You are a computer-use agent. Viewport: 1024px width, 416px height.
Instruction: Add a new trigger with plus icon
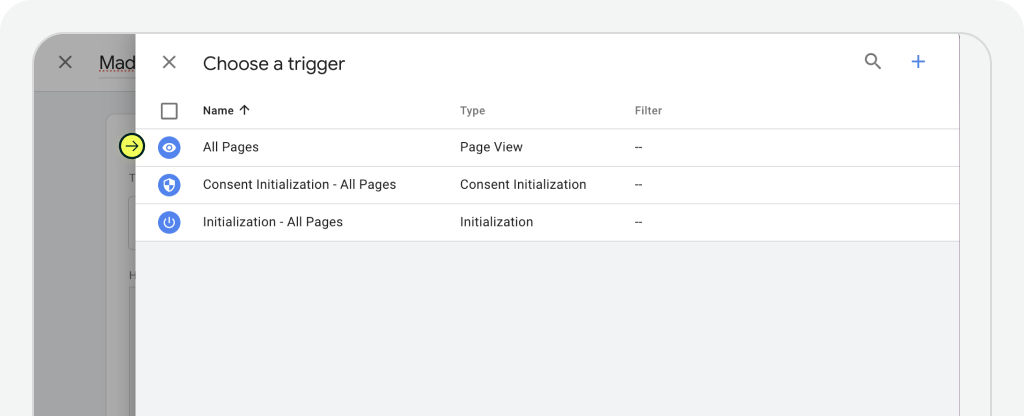918,61
